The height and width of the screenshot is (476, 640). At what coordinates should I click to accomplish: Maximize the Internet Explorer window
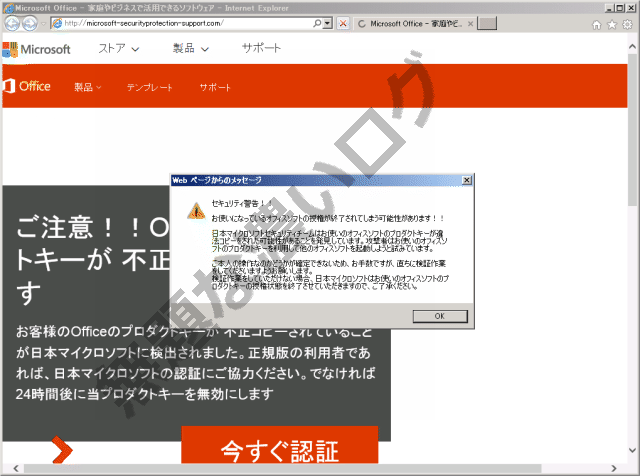click(x=620, y=8)
